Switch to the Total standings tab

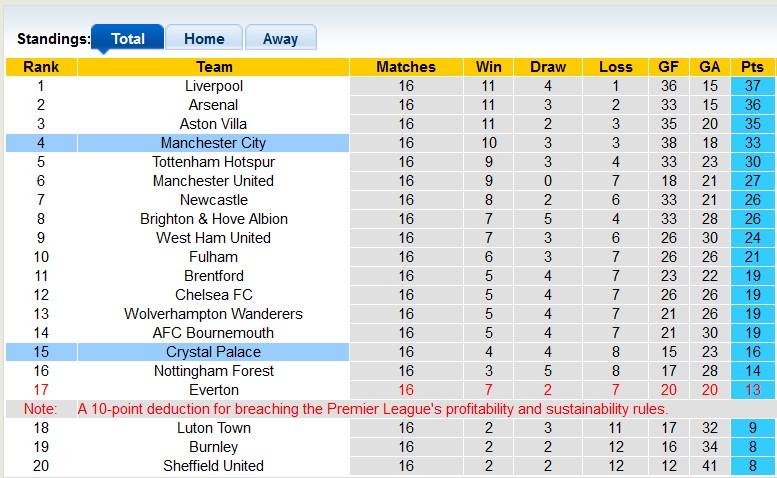(127, 39)
